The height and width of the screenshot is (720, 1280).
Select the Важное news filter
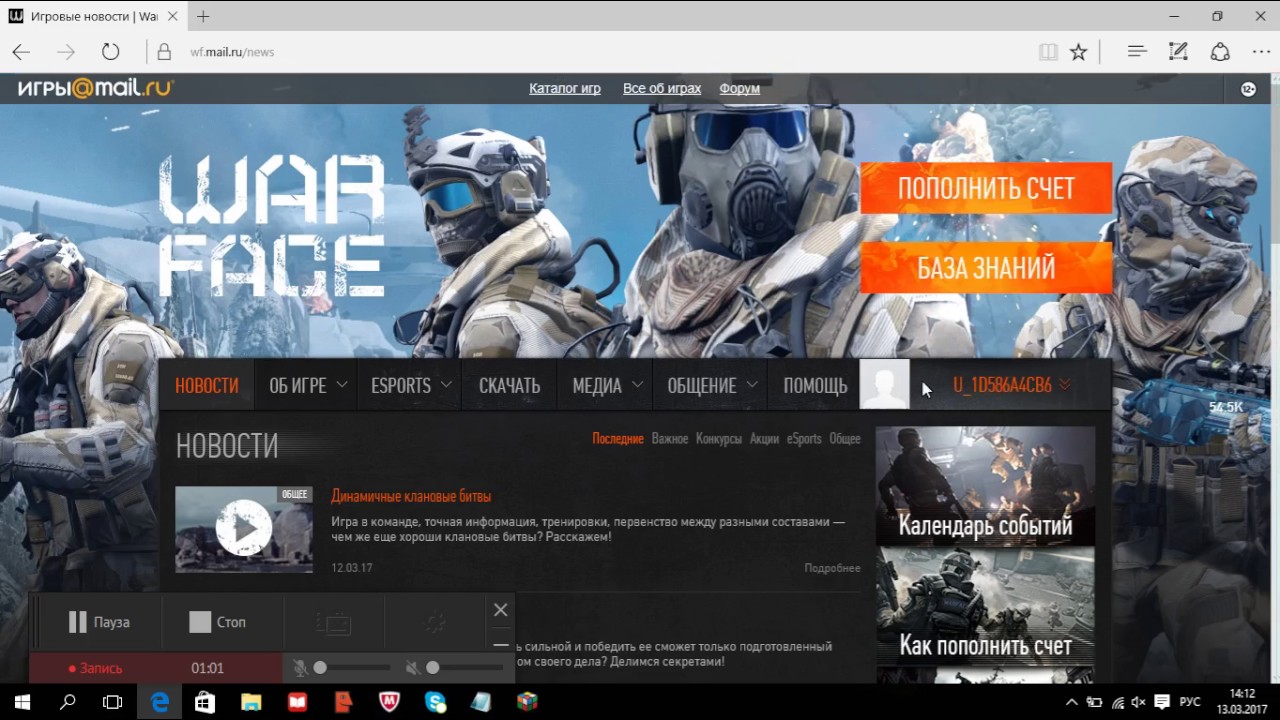(670, 439)
